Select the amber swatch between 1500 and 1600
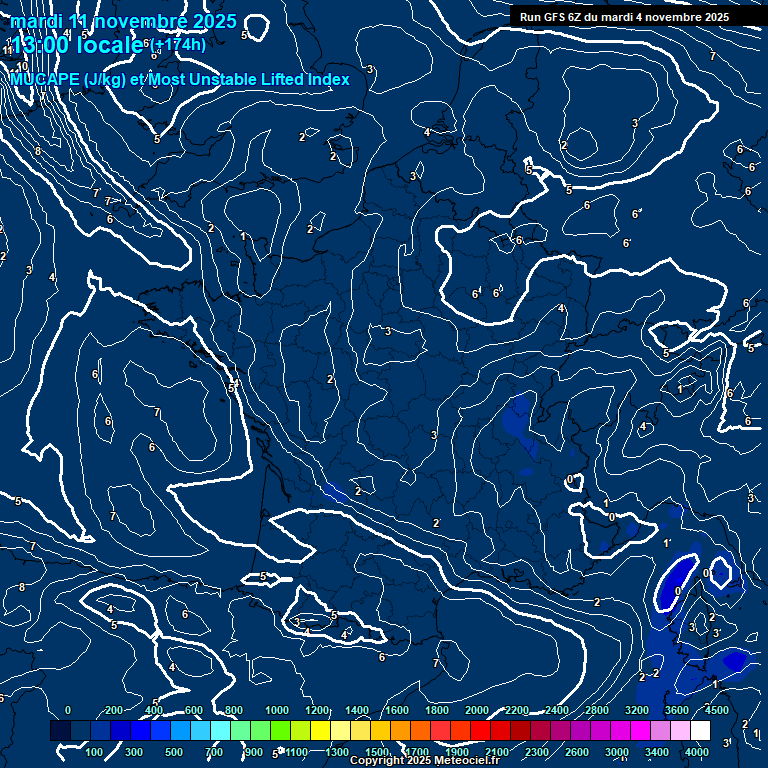 point(381,730)
